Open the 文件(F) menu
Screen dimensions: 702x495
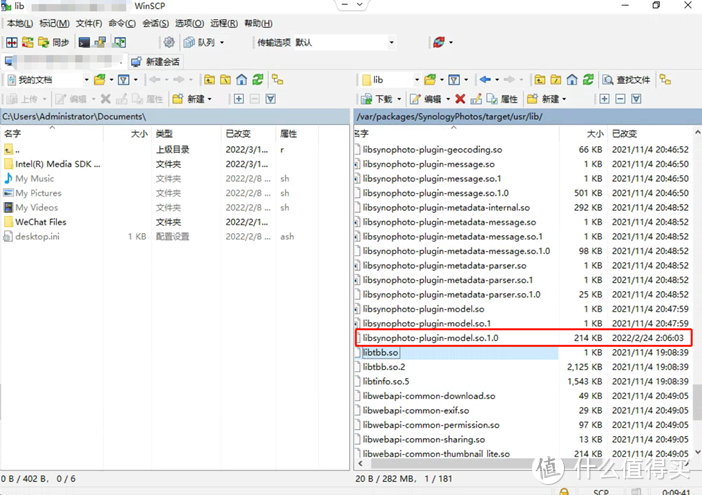coord(89,23)
